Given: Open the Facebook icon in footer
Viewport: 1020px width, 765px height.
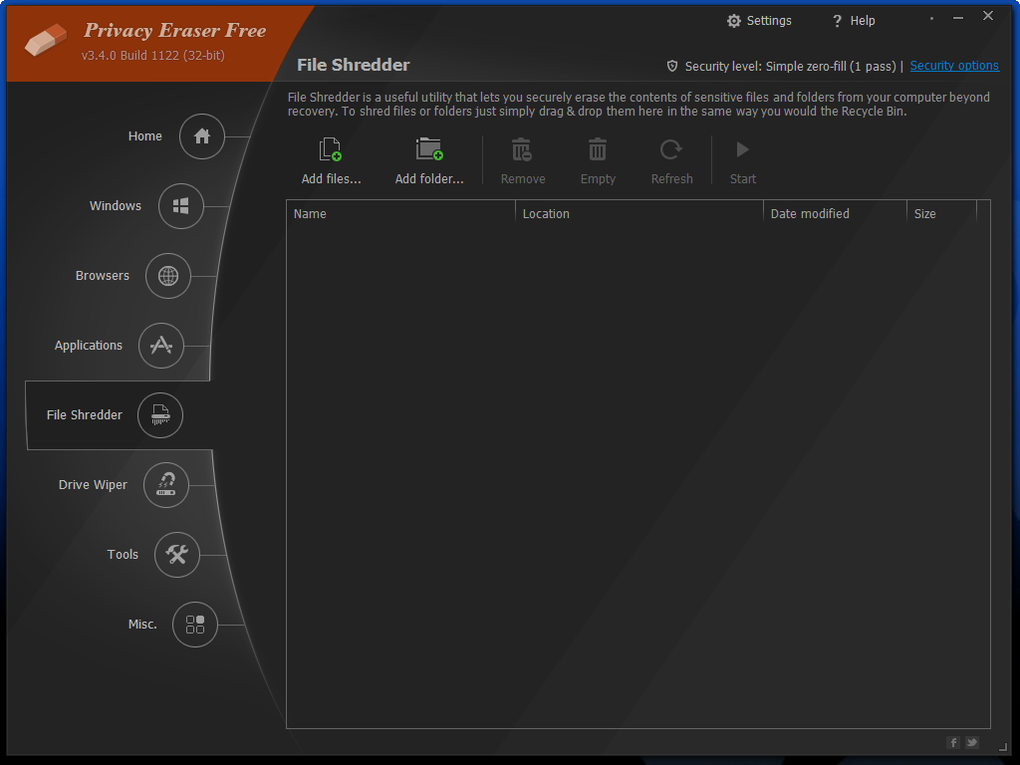Looking at the screenshot, I should [x=953, y=742].
